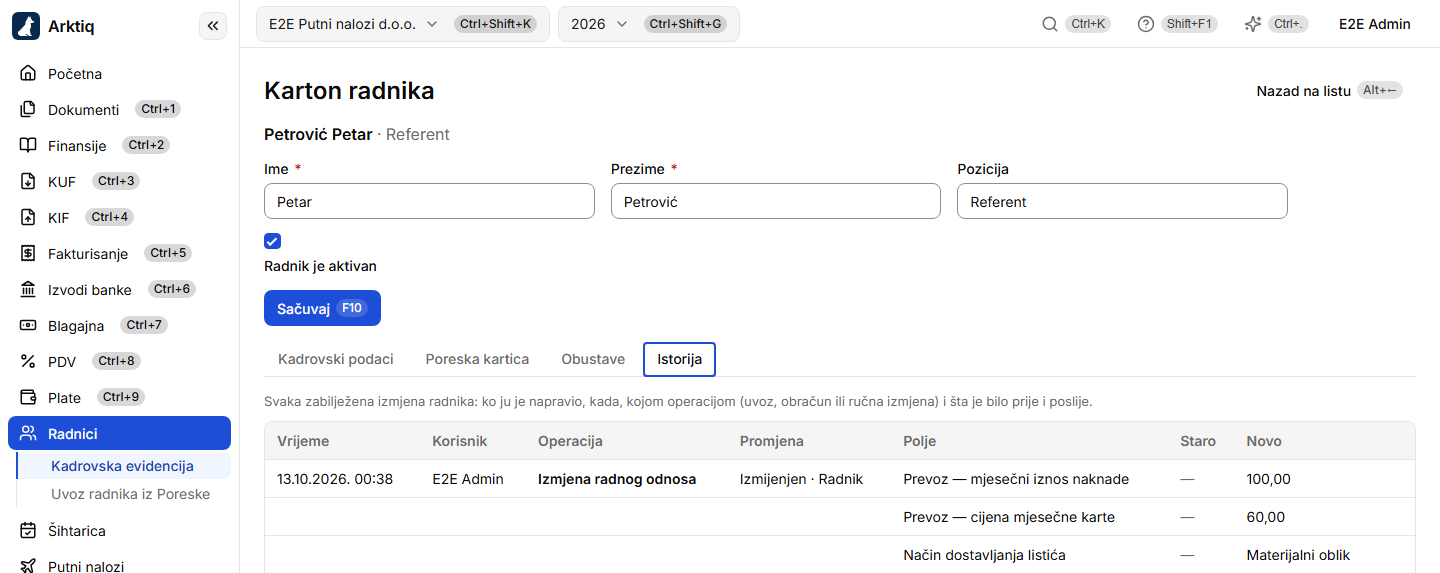This screenshot has height=573, width=1440.
Task: Click the Dokumenti documents icon
Action: click(x=28, y=110)
